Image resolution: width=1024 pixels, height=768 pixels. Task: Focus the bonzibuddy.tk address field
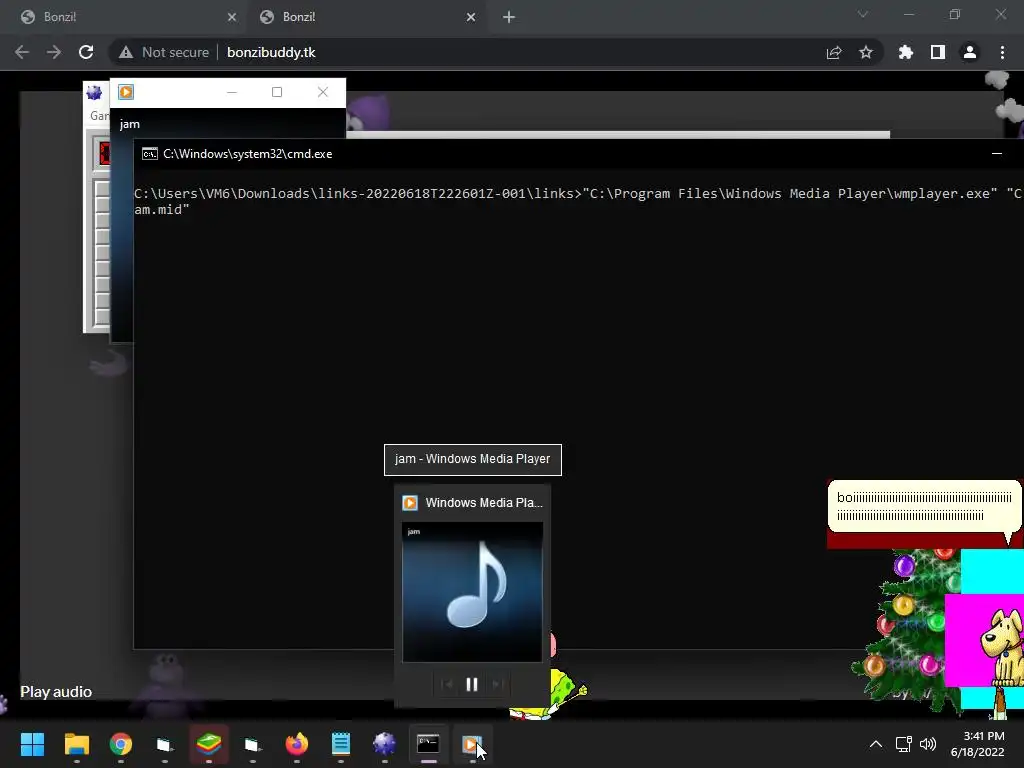pos(271,52)
